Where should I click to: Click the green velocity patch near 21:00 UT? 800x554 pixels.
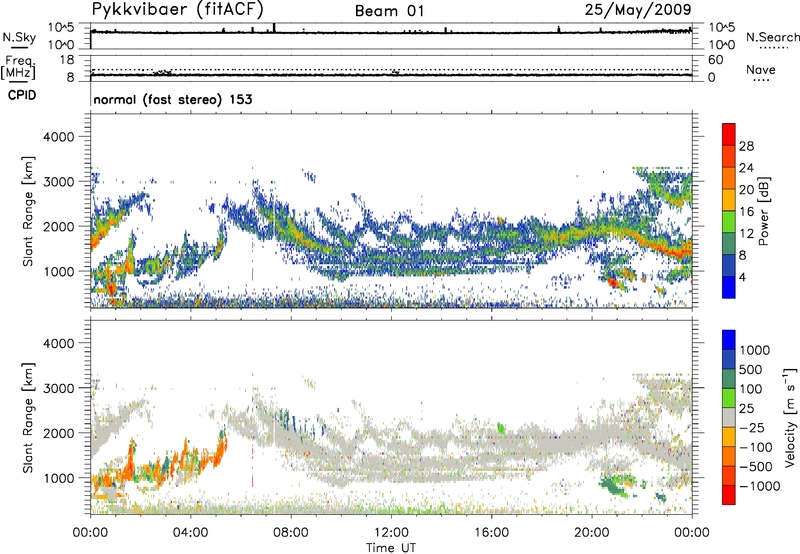pyautogui.click(x=614, y=484)
